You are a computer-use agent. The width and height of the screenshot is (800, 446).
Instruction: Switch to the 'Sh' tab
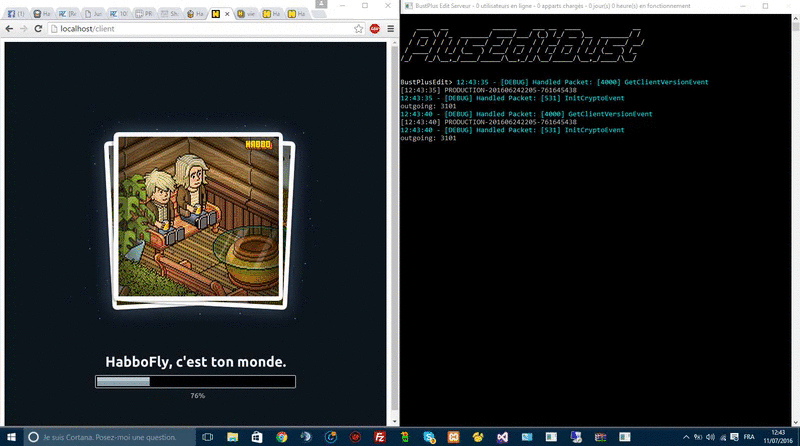click(169, 14)
